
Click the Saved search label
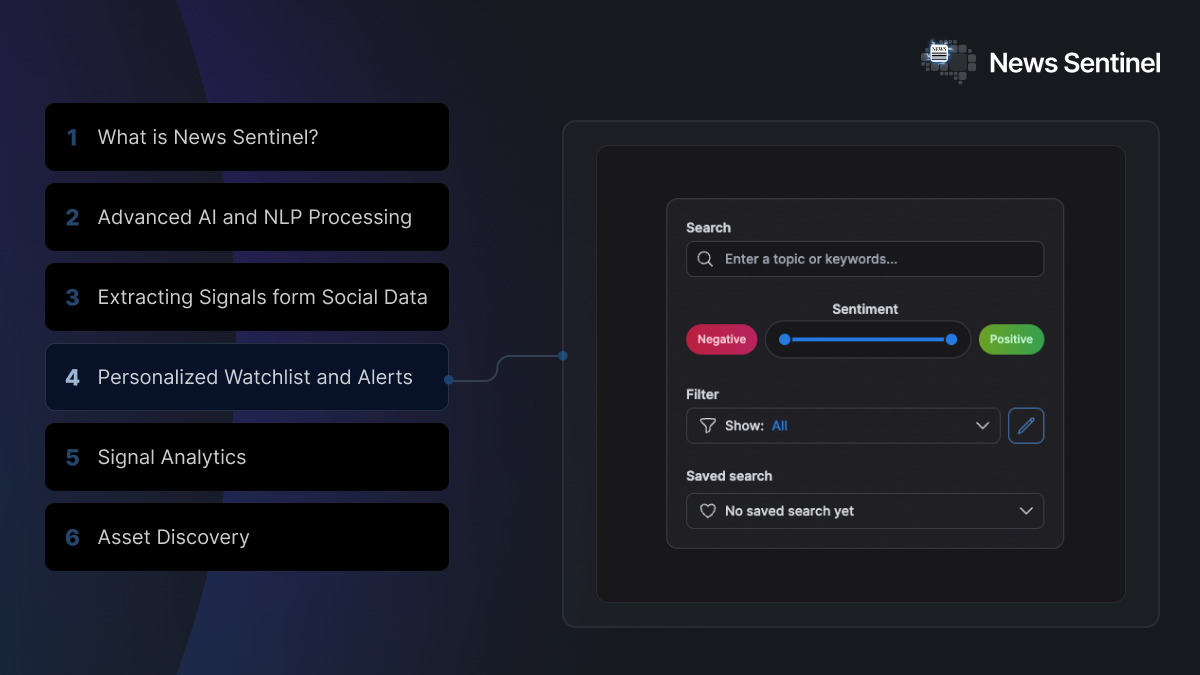(x=729, y=476)
